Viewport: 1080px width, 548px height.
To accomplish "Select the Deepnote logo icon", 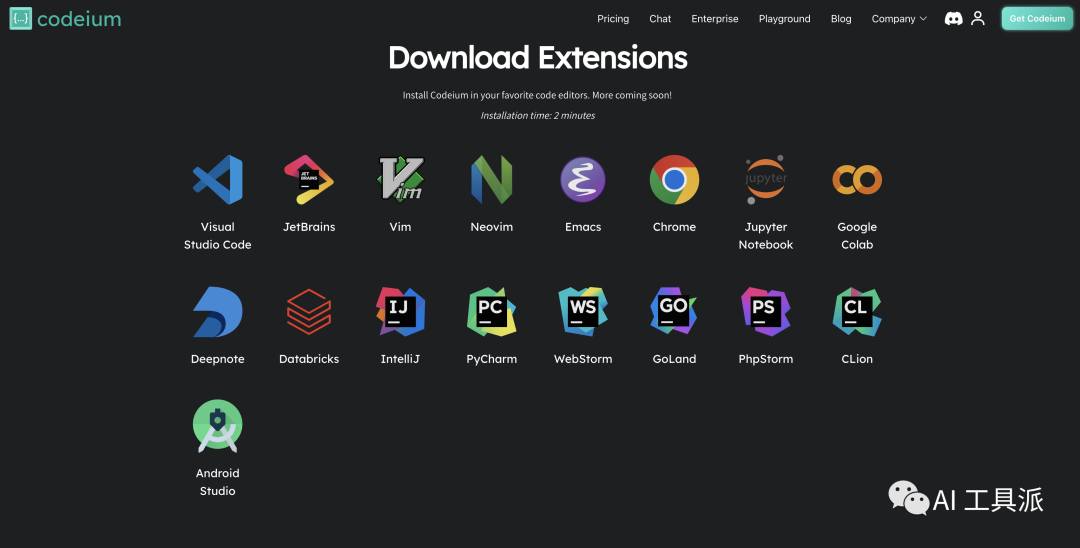I will [x=218, y=312].
